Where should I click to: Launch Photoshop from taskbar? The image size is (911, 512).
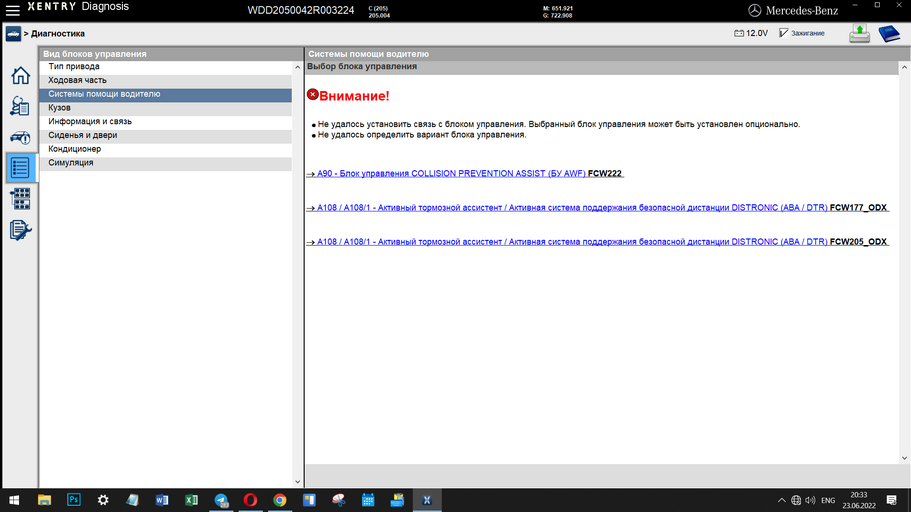(x=74, y=500)
